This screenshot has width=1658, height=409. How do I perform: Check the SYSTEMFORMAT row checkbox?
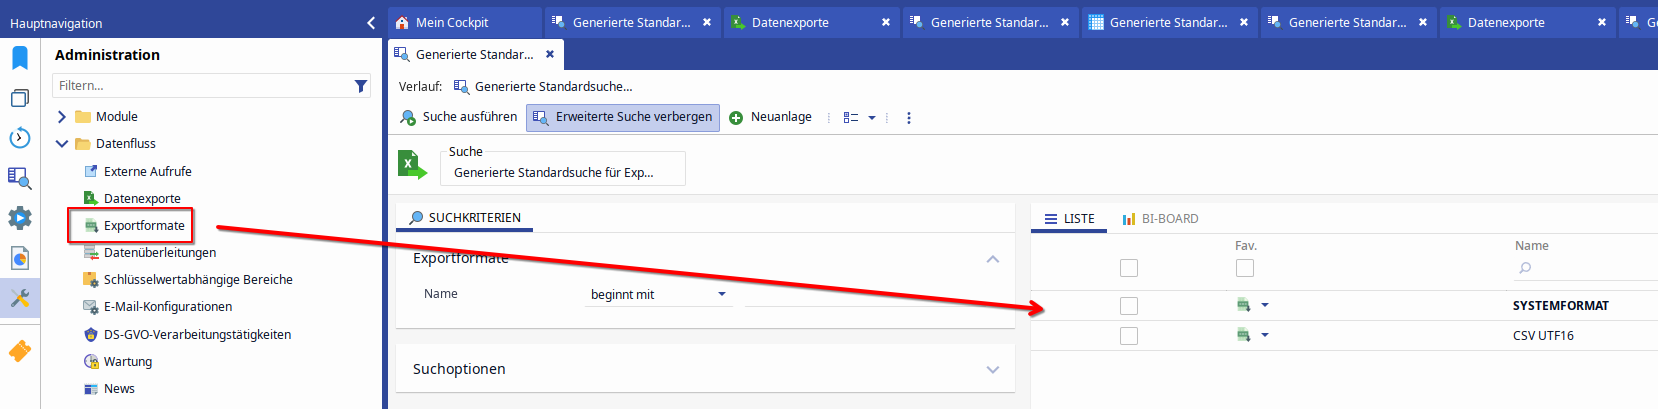1129,306
